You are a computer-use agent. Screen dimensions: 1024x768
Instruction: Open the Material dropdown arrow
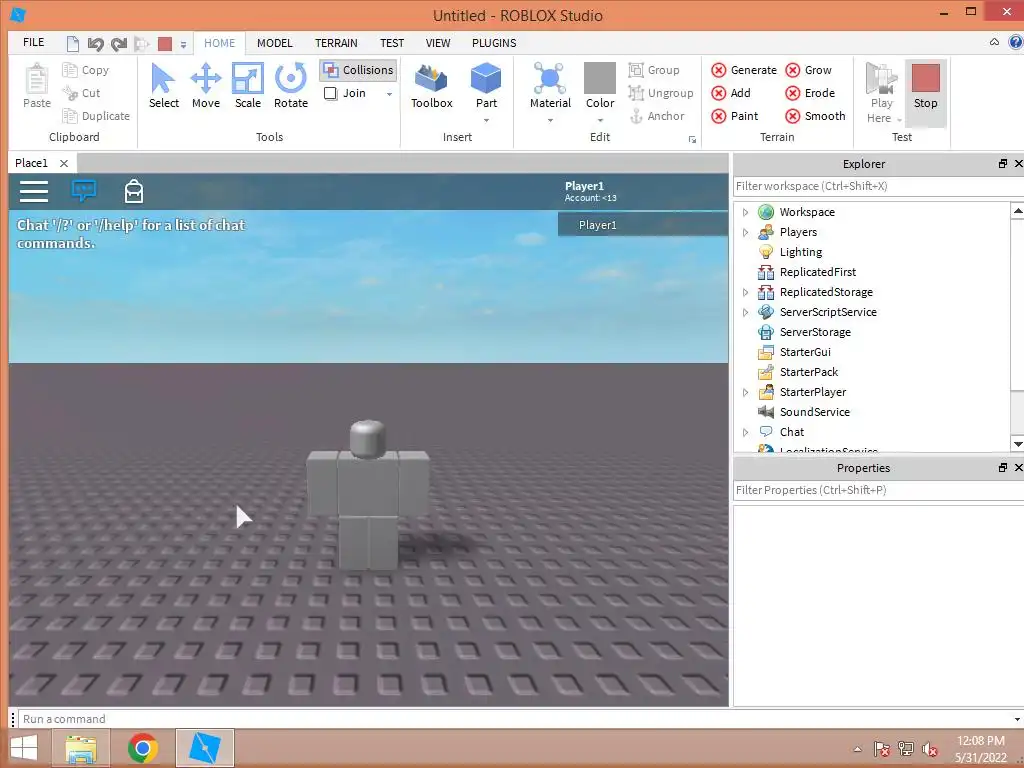point(550,120)
